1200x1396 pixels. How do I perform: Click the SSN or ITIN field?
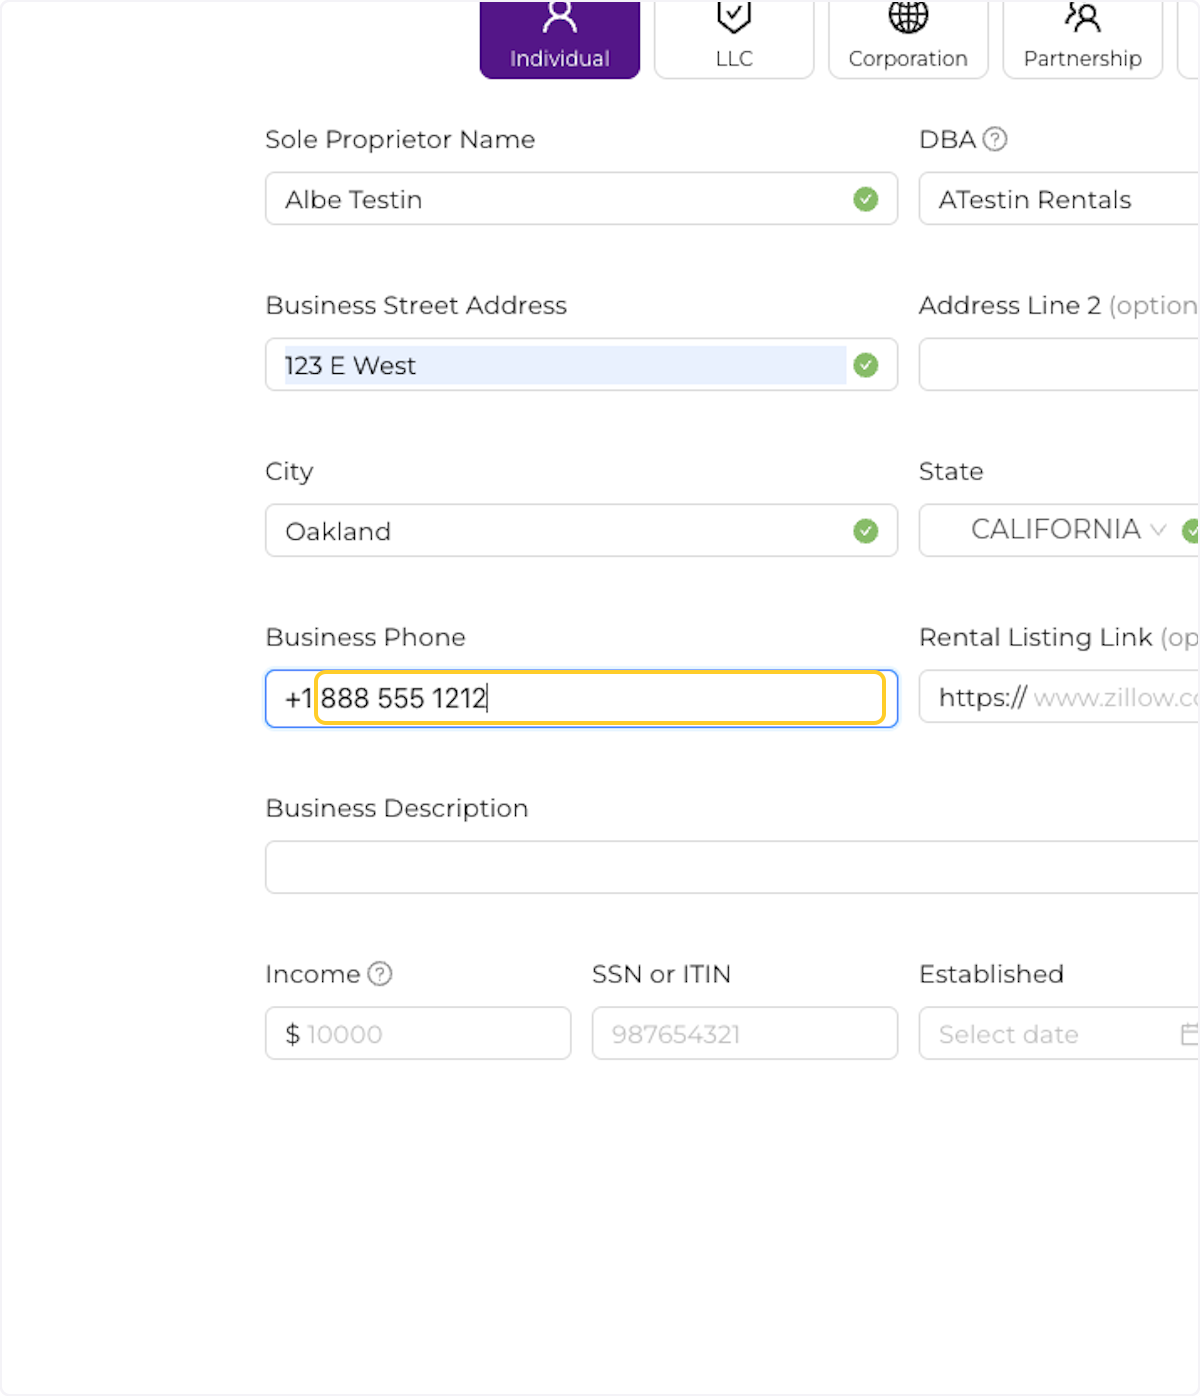pos(744,1033)
